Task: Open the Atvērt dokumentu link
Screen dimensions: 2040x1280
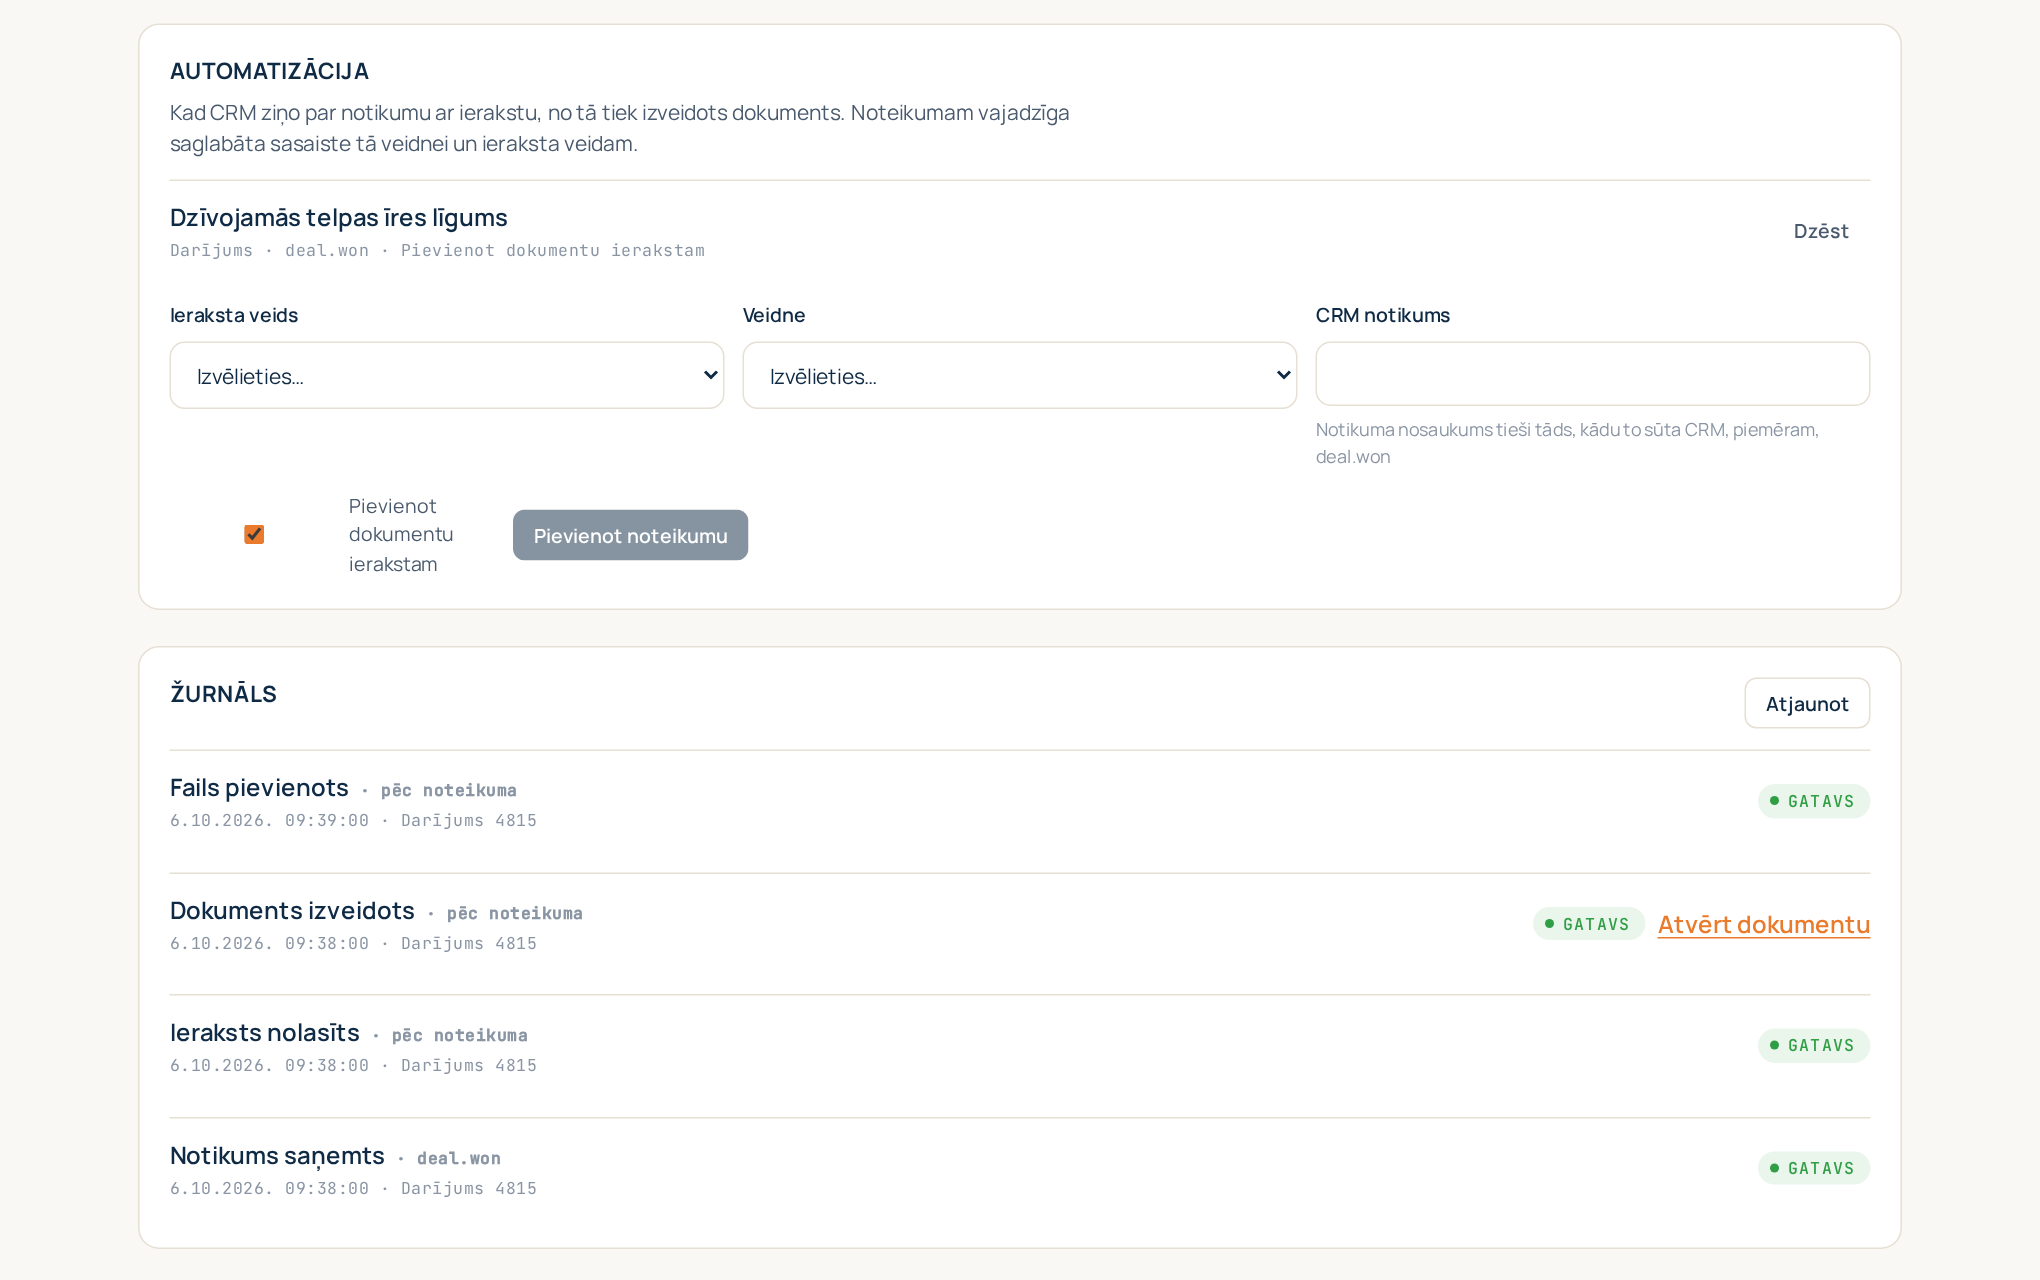Action: pyautogui.click(x=1764, y=924)
